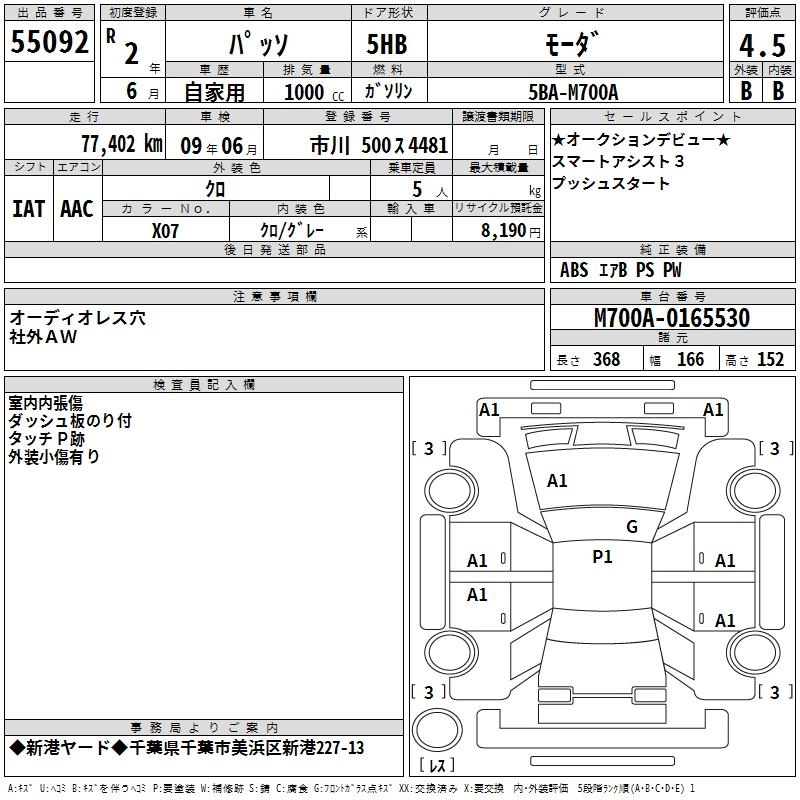Select the equipment list ABS エアB PS PW
800x800 pixels.
pos(621,269)
